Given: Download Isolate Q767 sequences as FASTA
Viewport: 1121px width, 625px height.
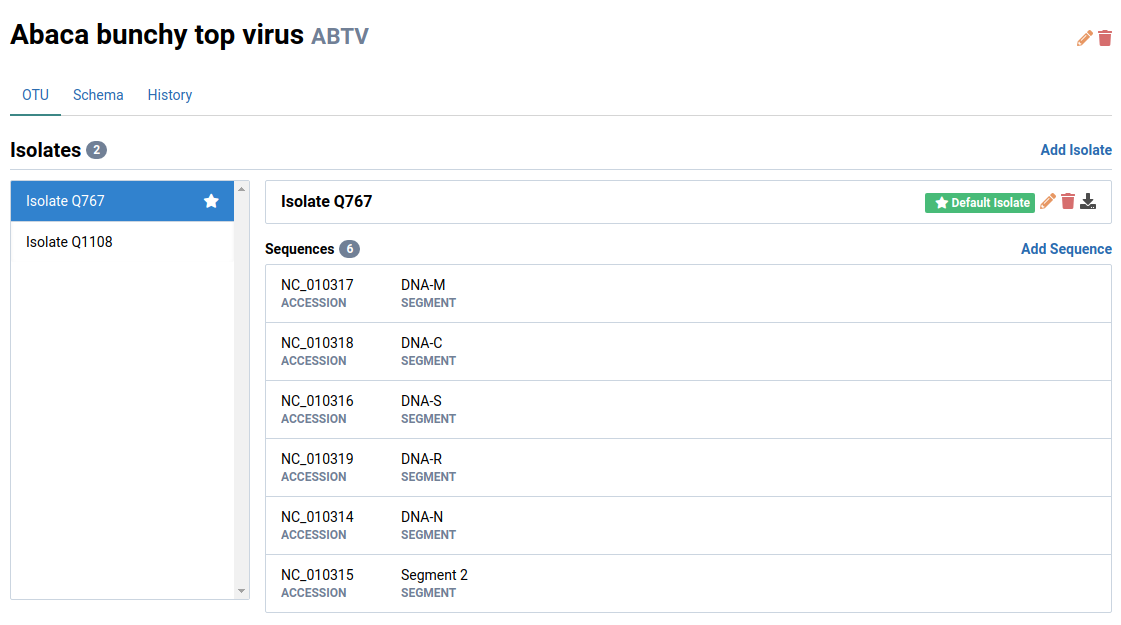Looking at the screenshot, I should (x=1089, y=202).
